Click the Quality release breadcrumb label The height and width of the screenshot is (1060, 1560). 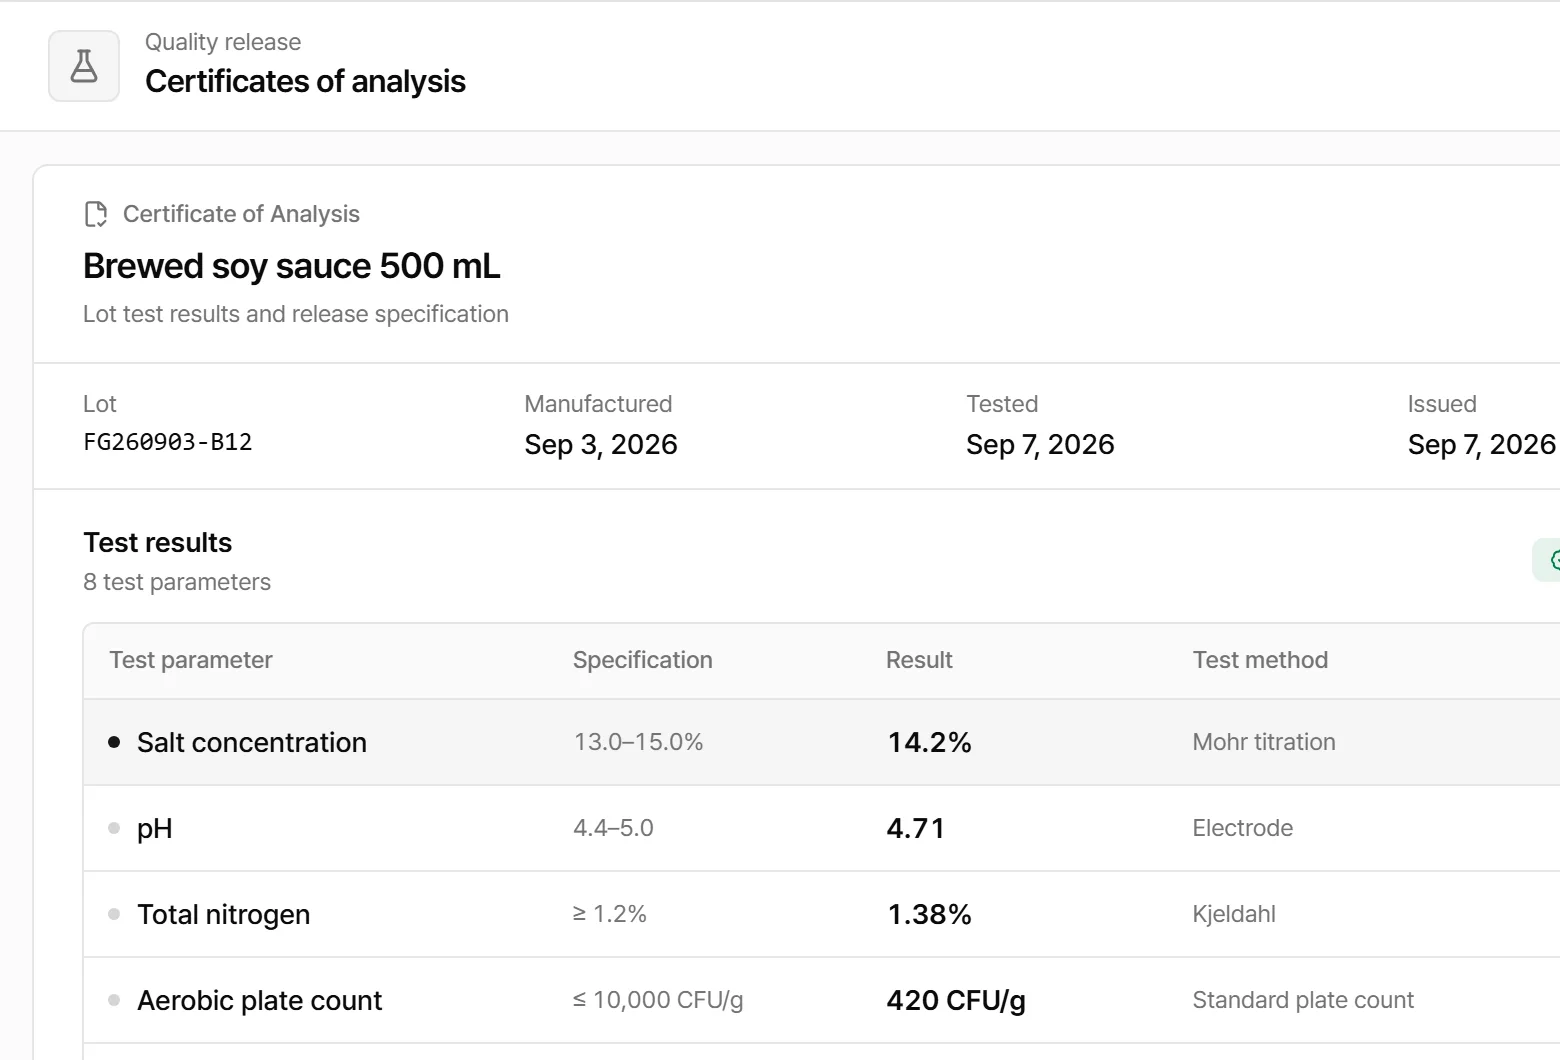coord(223,42)
